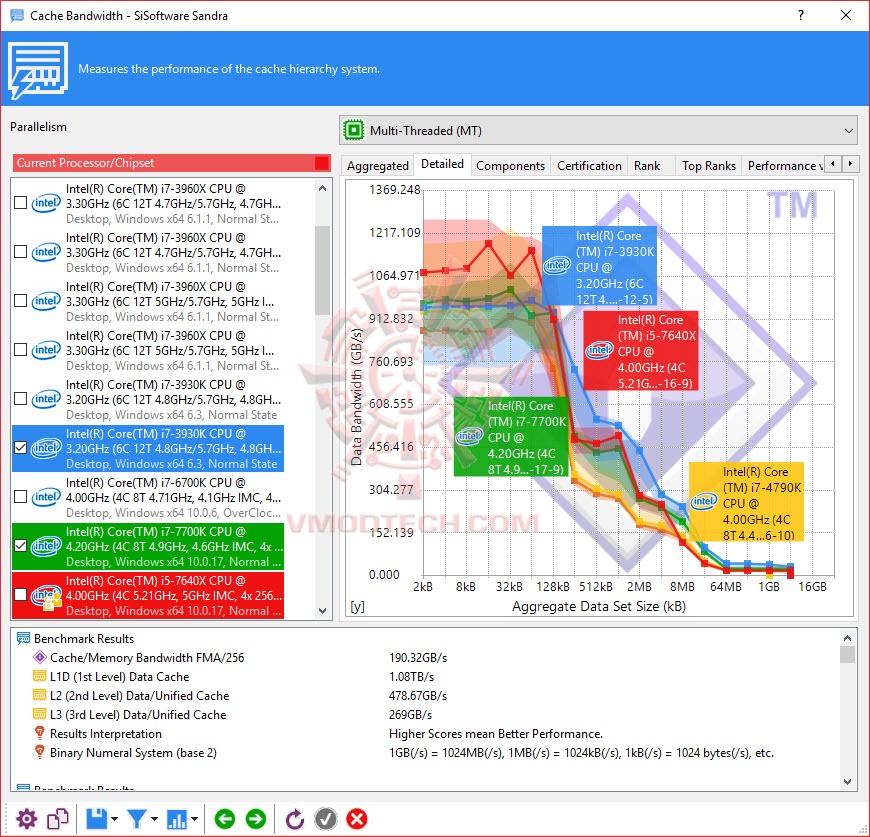Click the Results Interpretation tip icon
Viewport: 870px width, 837px height.
(x=39, y=733)
